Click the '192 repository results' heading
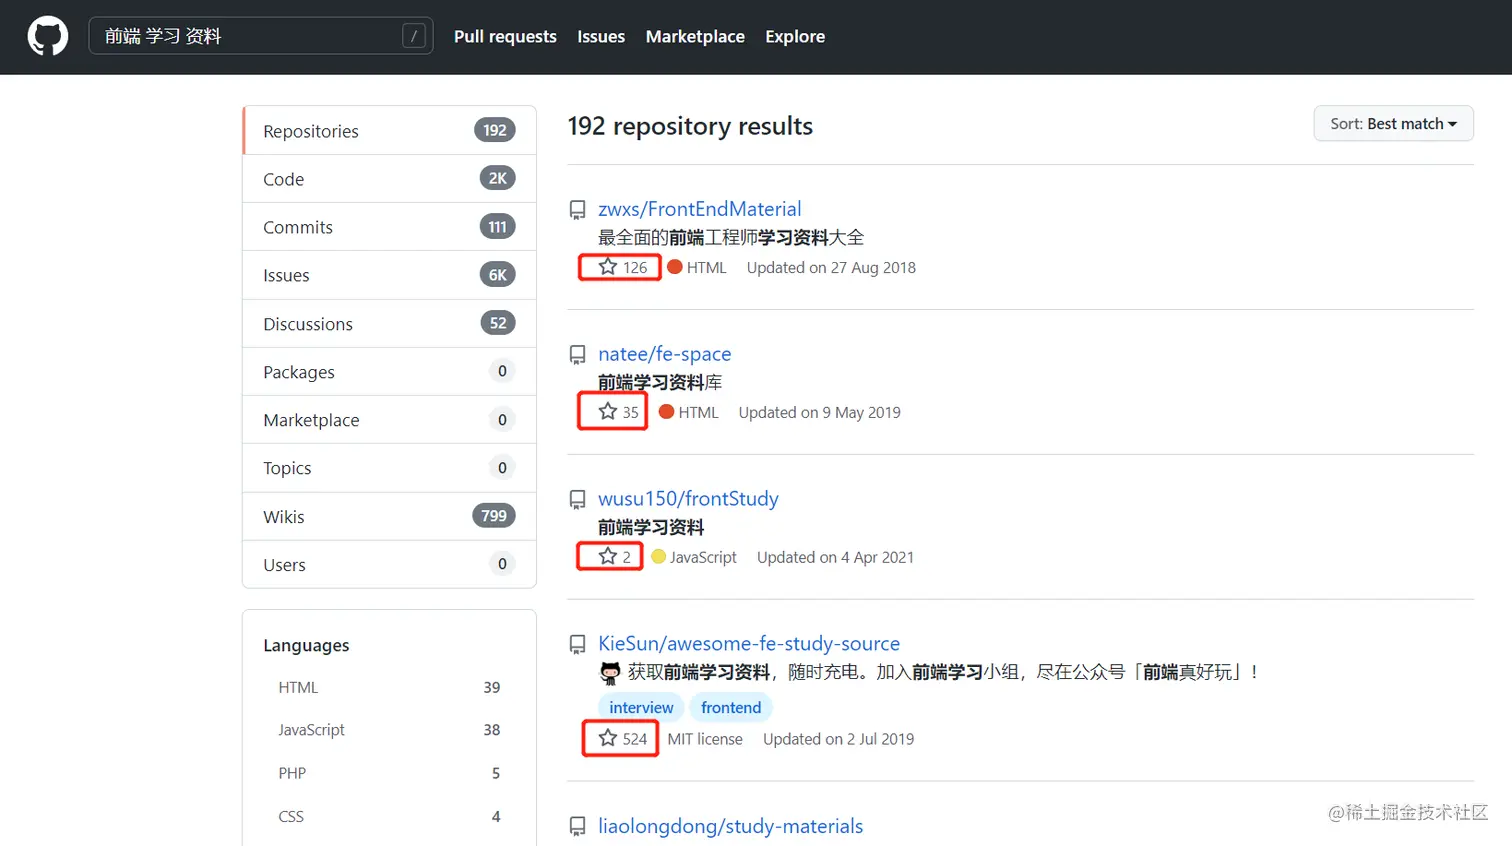Viewport: 1512px width, 846px height. point(690,126)
